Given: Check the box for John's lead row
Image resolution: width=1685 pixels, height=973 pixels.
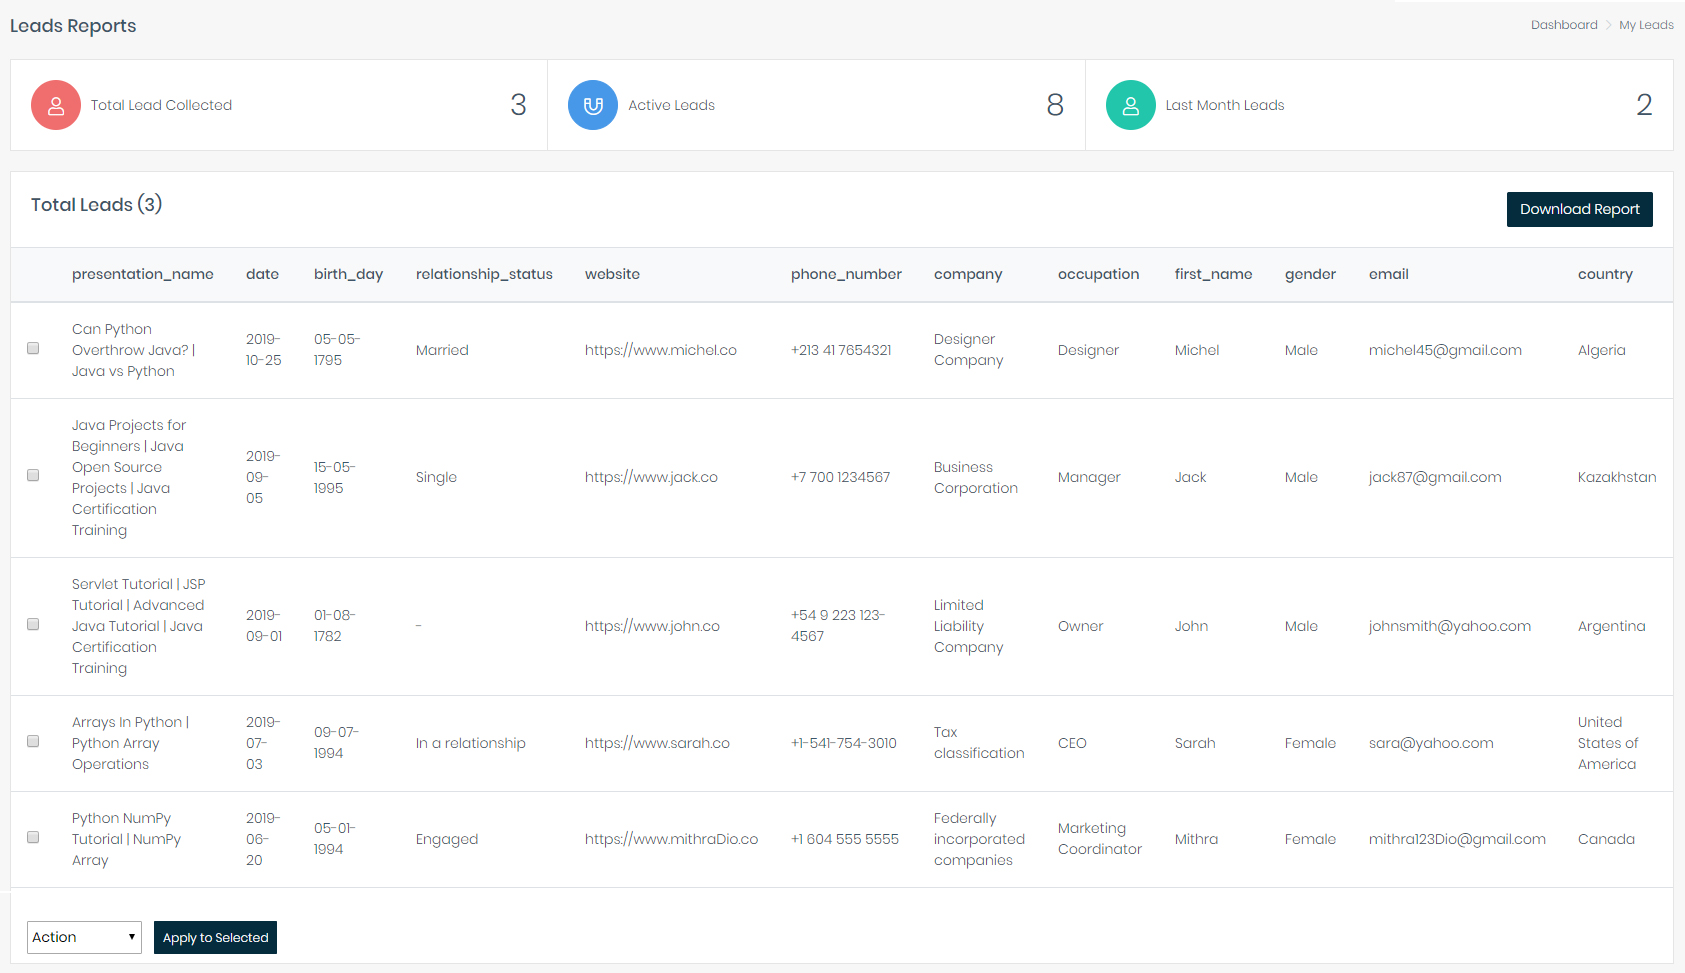Looking at the screenshot, I should tap(33, 625).
